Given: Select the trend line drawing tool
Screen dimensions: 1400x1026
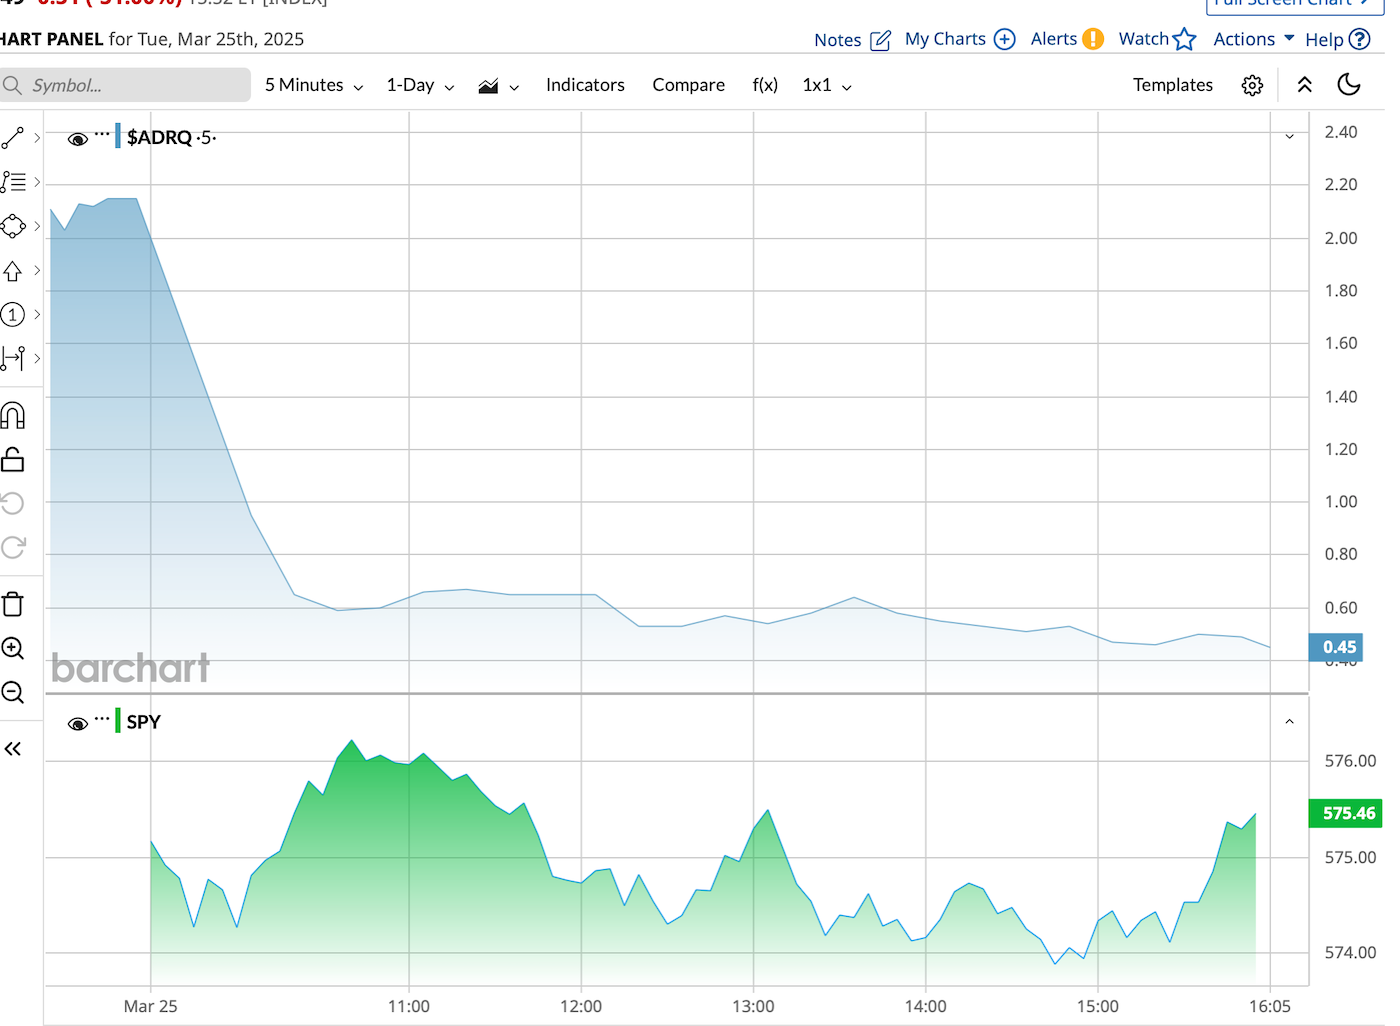Looking at the screenshot, I should click(x=13, y=138).
